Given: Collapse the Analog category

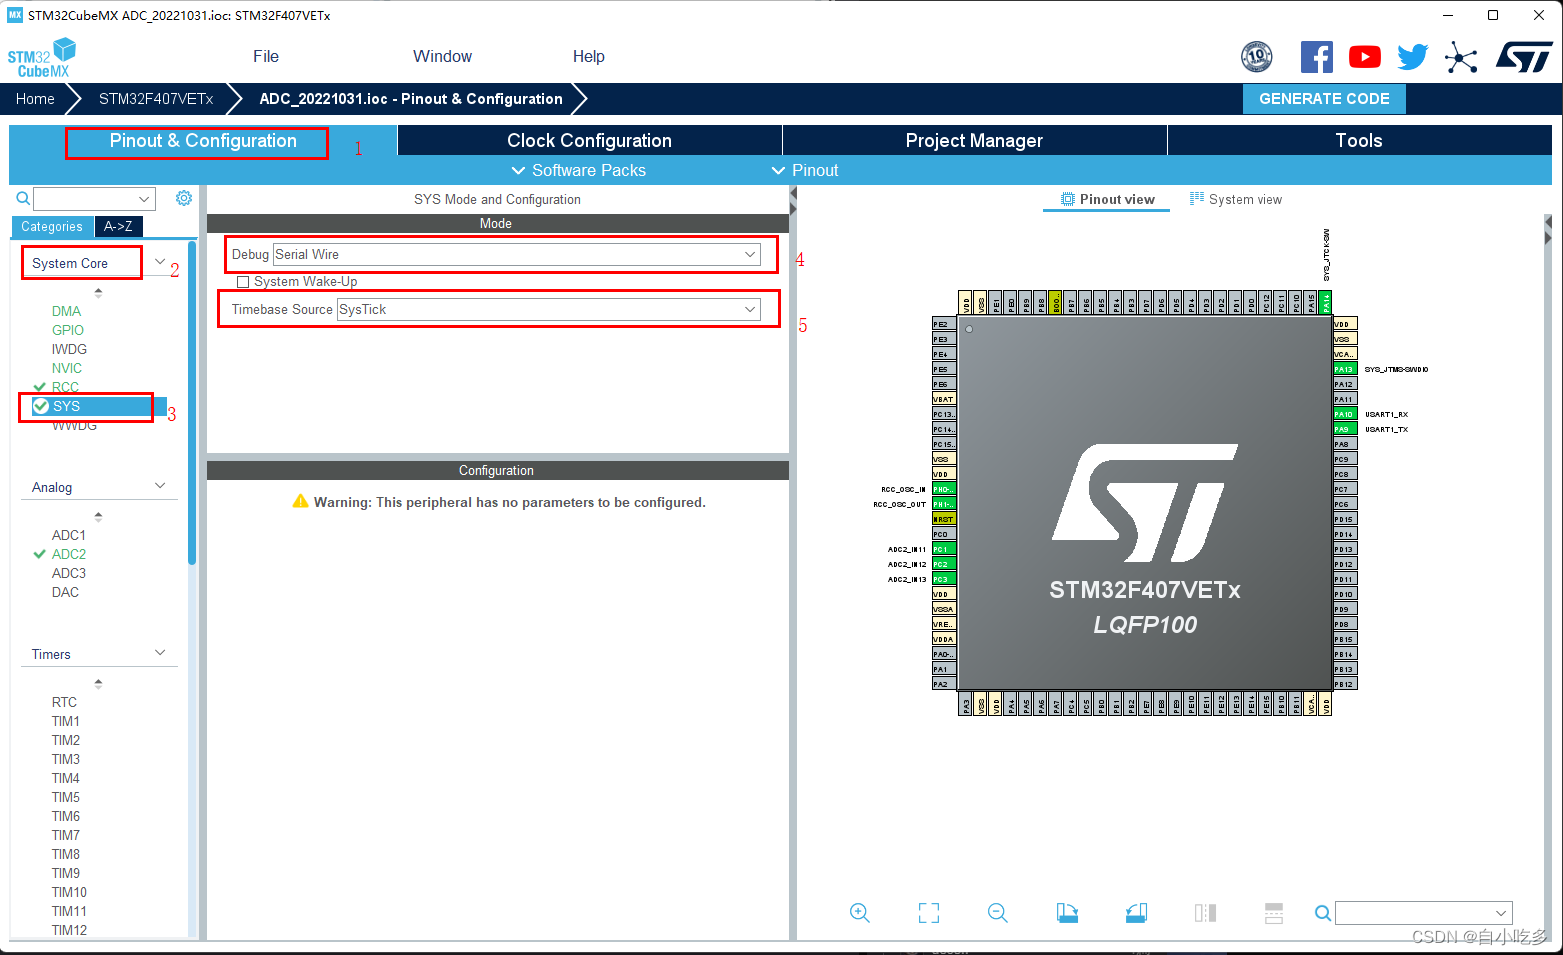Looking at the screenshot, I should tap(160, 486).
